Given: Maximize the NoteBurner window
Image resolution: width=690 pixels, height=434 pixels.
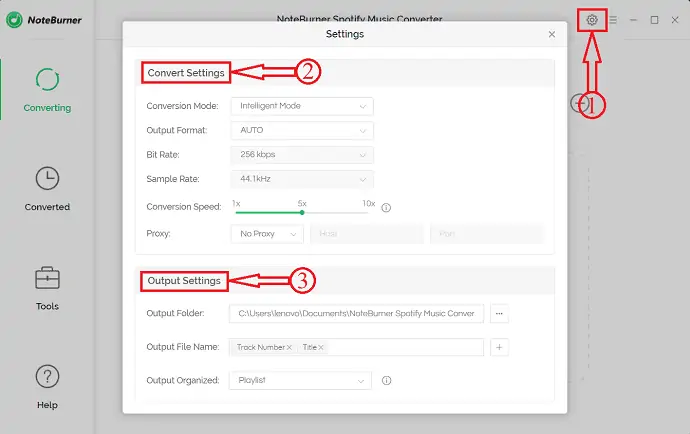Looking at the screenshot, I should pyautogui.click(x=654, y=20).
